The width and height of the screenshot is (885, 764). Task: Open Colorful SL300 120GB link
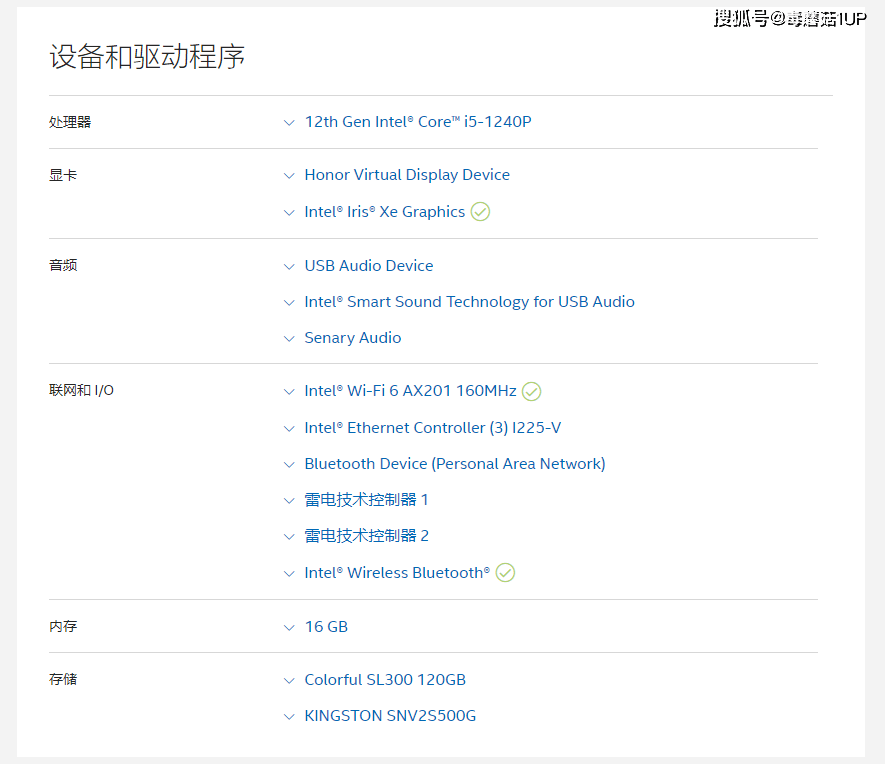[x=385, y=680]
